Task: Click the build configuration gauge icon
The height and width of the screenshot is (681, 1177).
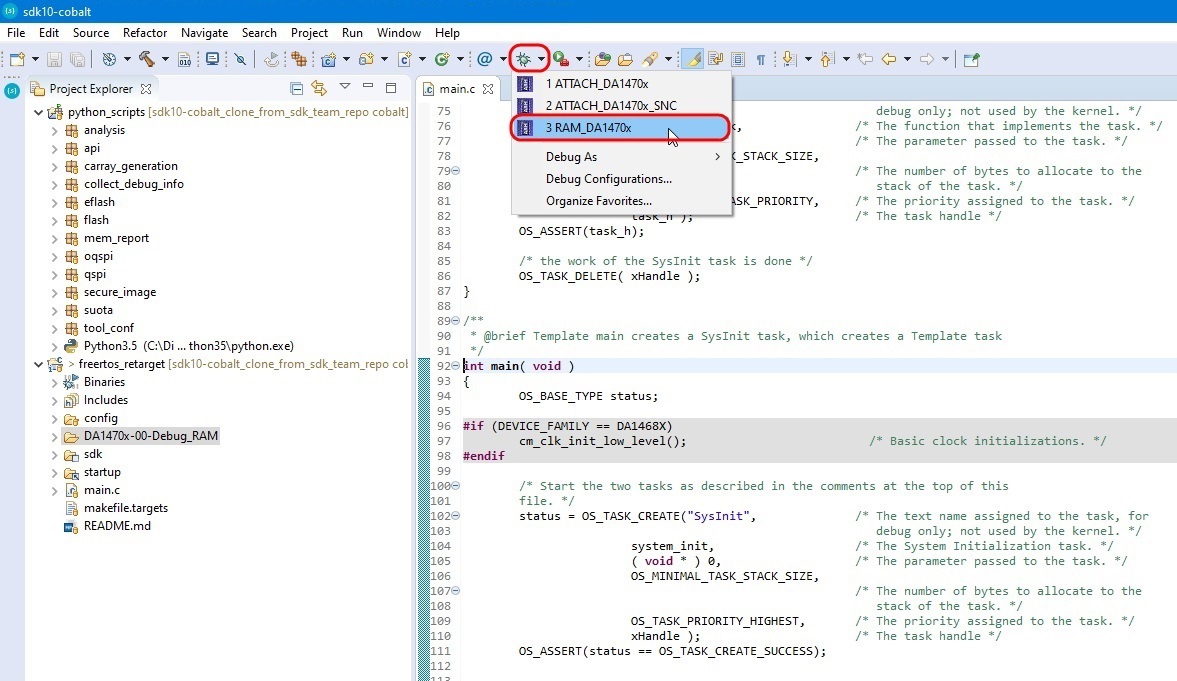Action: click(x=110, y=59)
